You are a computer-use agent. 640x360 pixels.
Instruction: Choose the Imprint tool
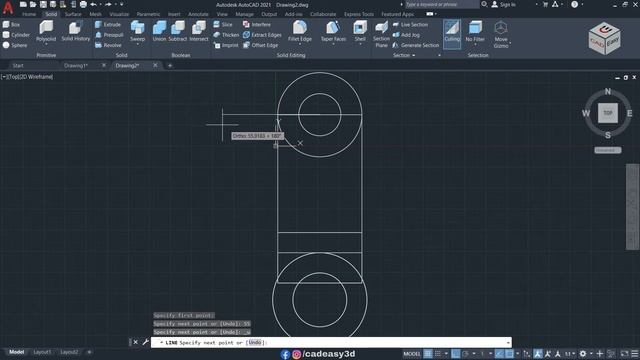pos(226,45)
